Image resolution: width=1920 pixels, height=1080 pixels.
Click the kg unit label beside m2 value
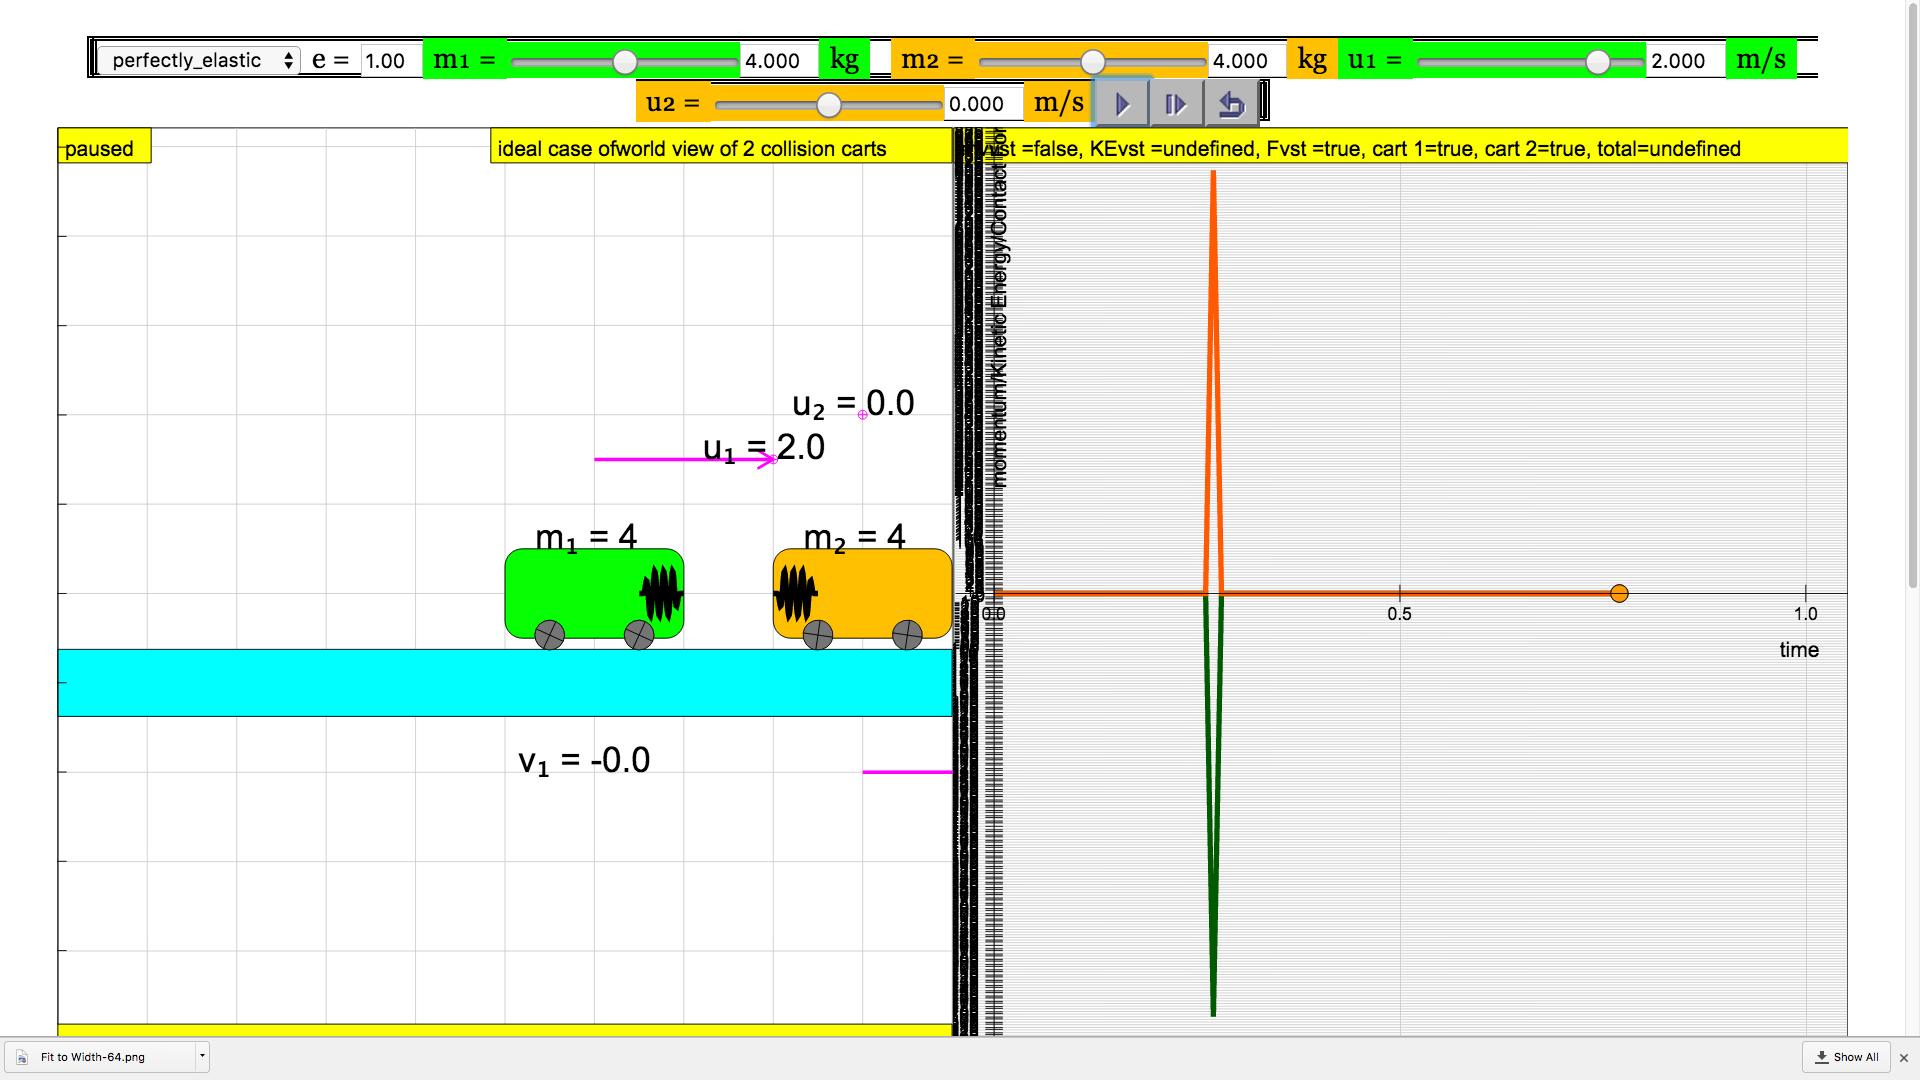click(1312, 60)
